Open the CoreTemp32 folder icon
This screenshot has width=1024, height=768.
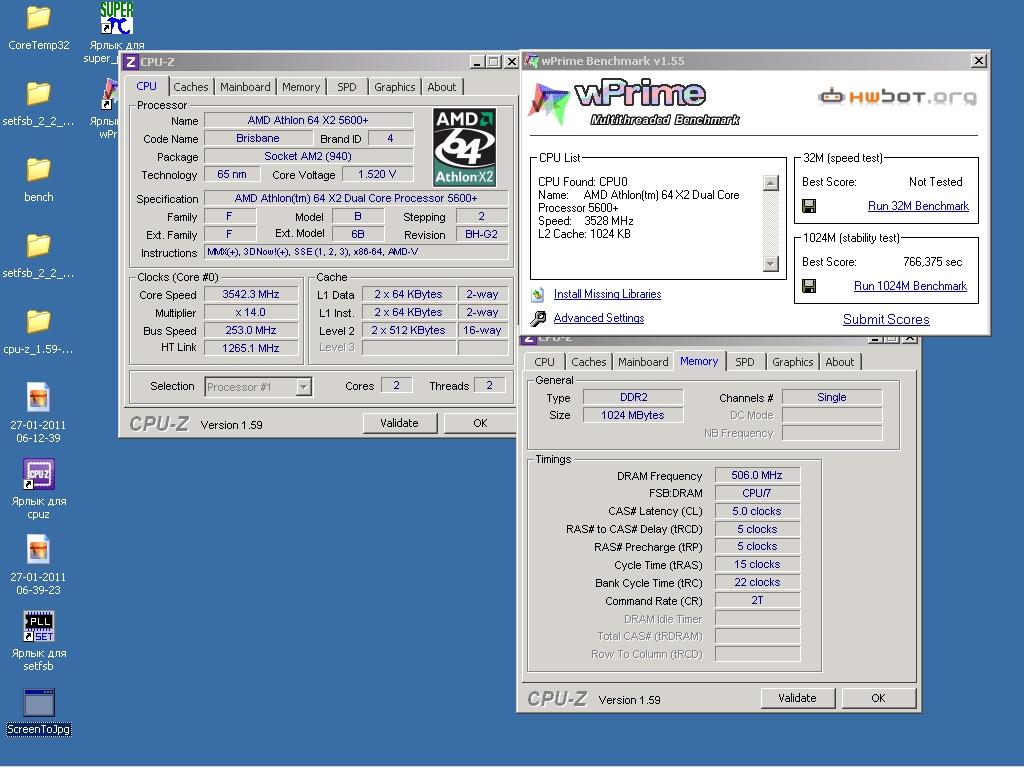coord(39,18)
